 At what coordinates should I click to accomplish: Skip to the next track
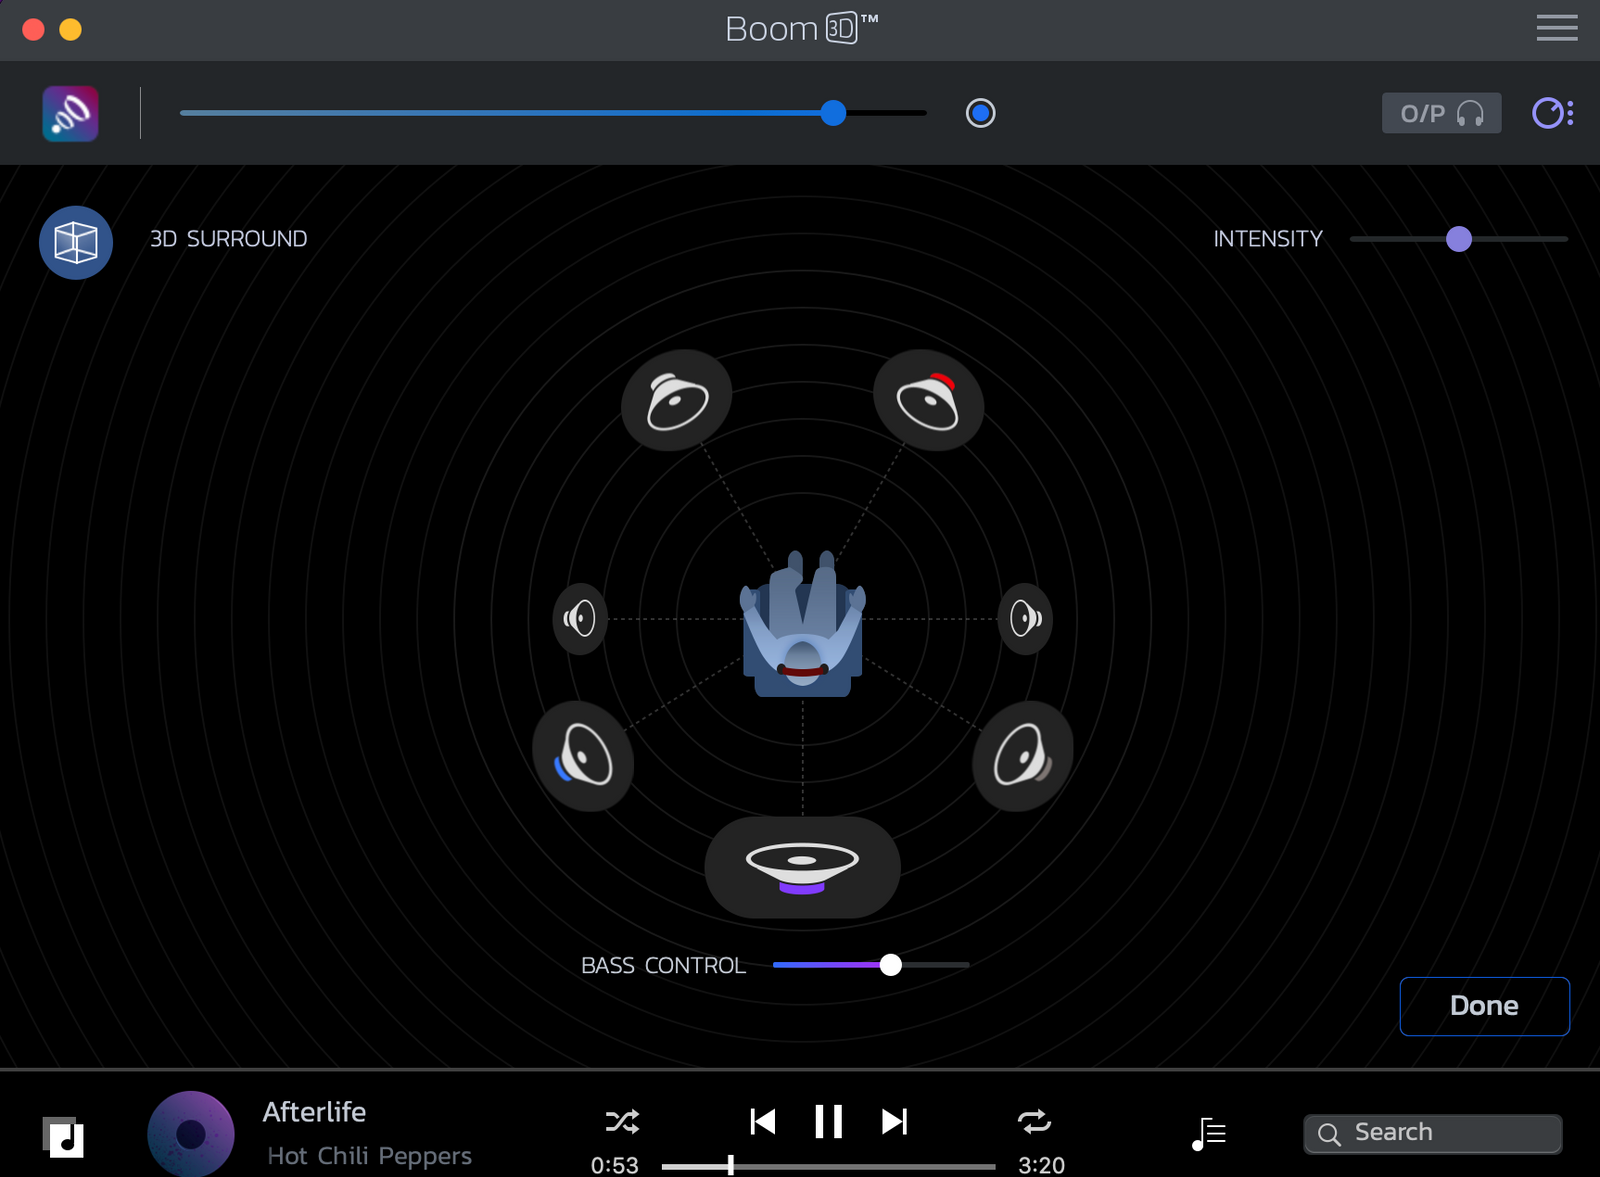click(894, 1122)
